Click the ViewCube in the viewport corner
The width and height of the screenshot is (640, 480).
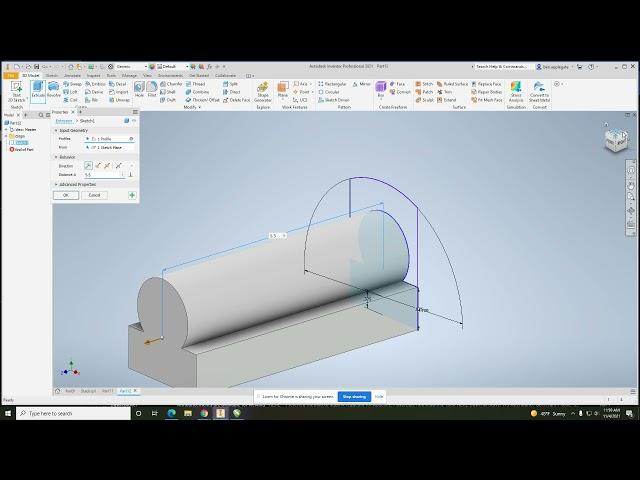(x=616, y=139)
